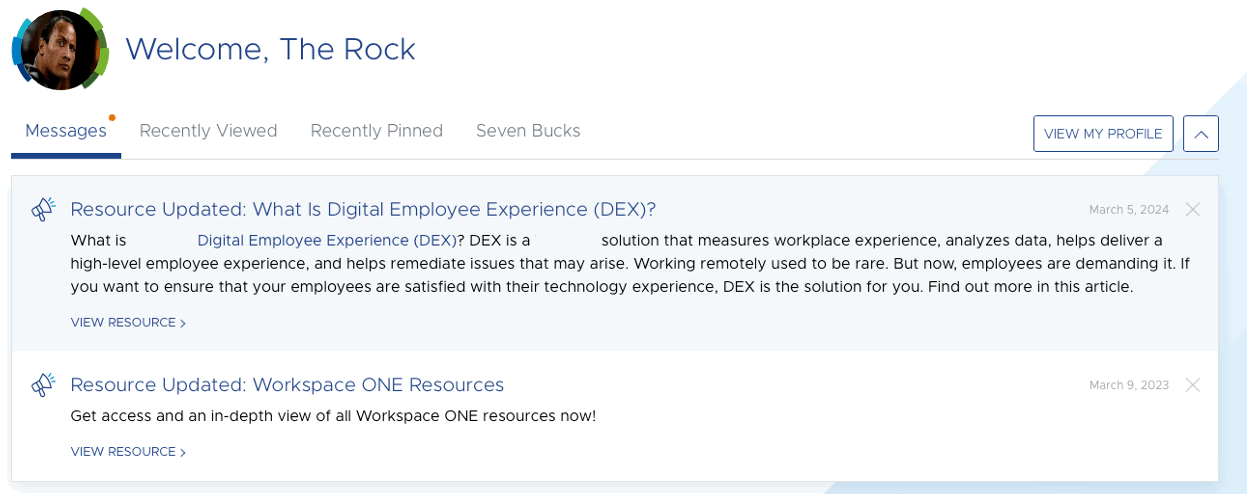Open the 'Workspace ONE Resources' message title
This screenshot has width=1257, height=494.
click(x=287, y=385)
